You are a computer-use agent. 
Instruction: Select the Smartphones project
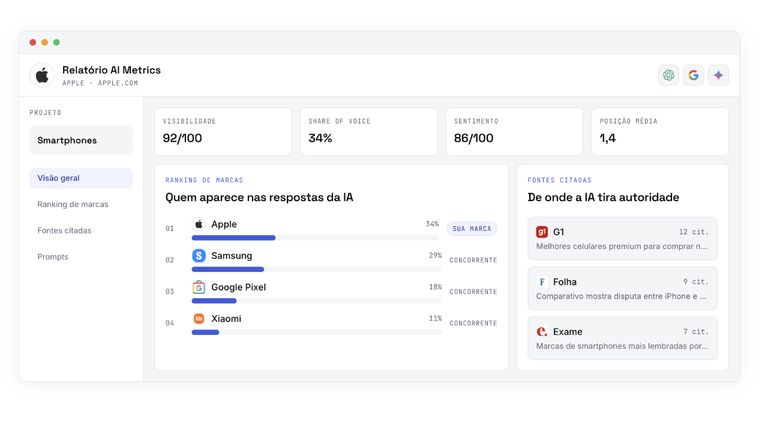click(x=81, y=140)
